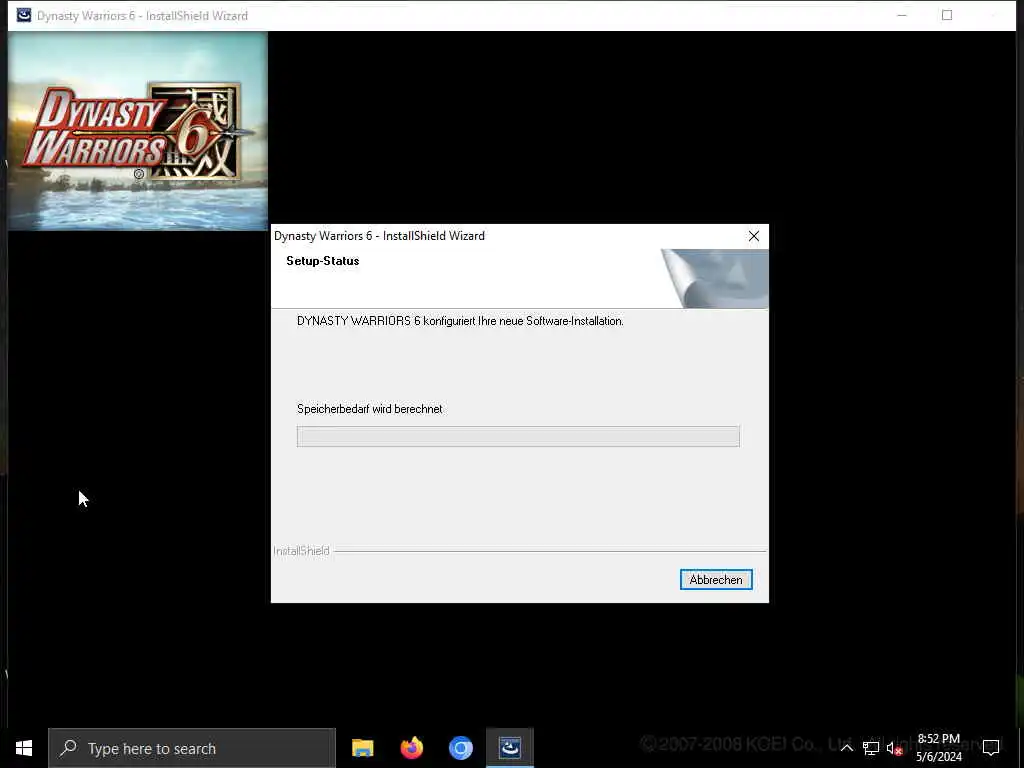
Task: Click the Dynasty Warriors 6 logo image
Action: pyautogui.click(x=138, y=131)
